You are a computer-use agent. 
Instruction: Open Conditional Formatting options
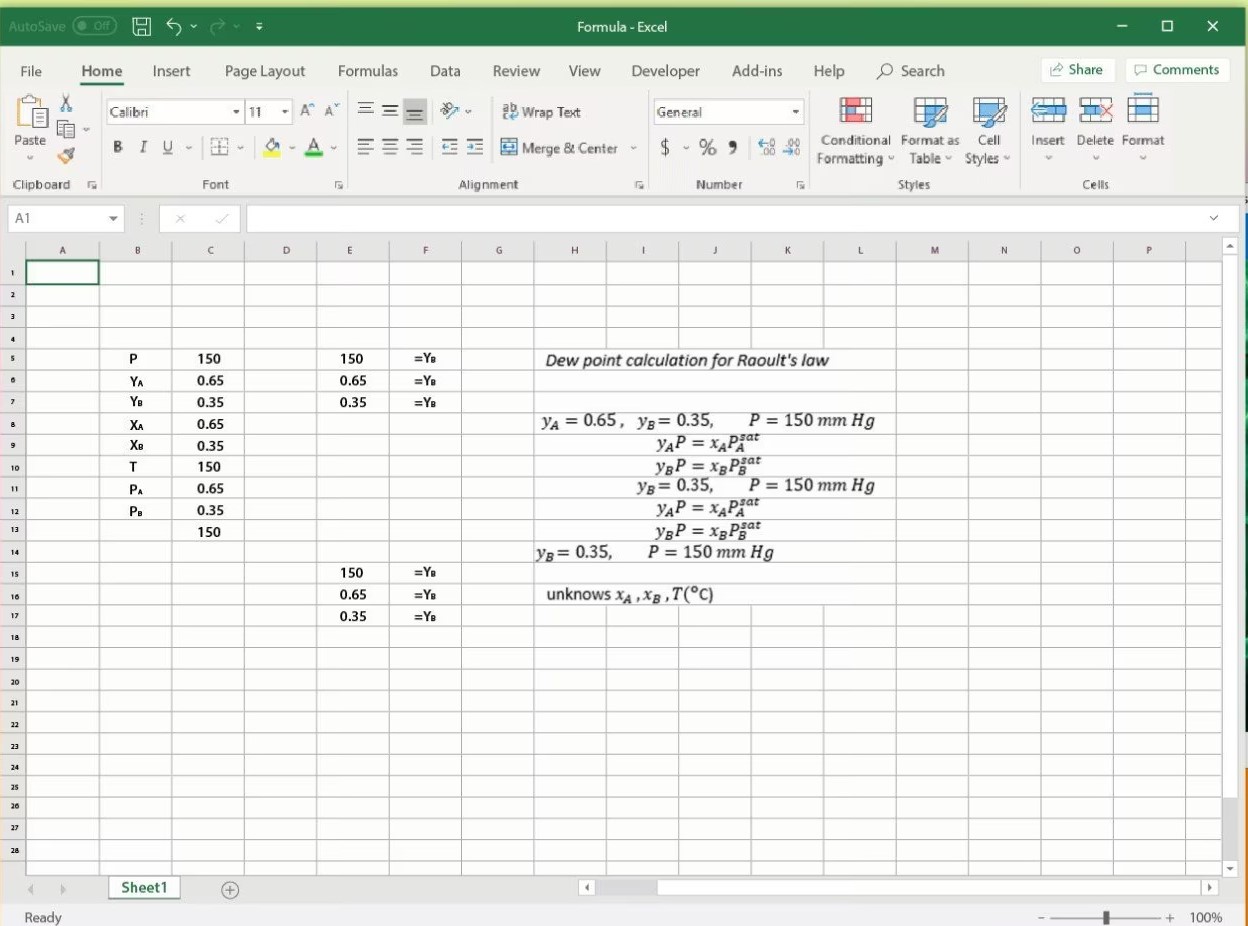click(855, 130)
